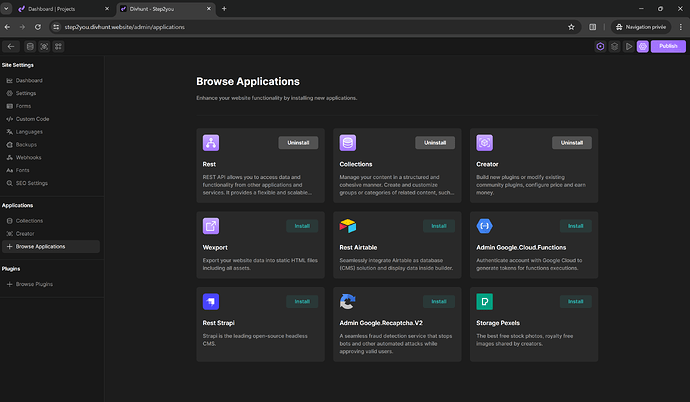Open Fonts in the sidebar
This screenshot has height=402, width=690.
tap(51, 170)
